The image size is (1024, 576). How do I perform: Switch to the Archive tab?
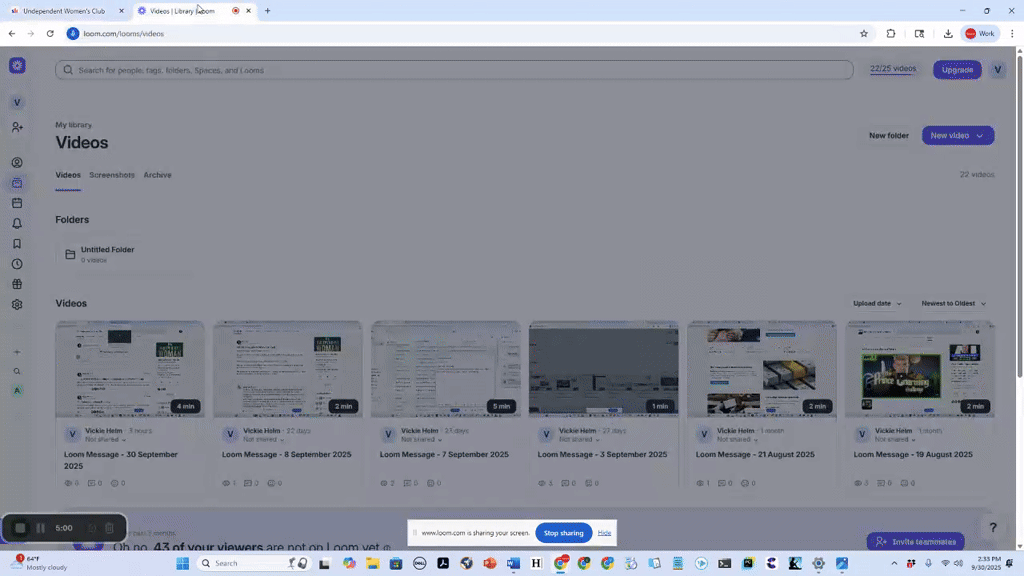click(157, 175)
